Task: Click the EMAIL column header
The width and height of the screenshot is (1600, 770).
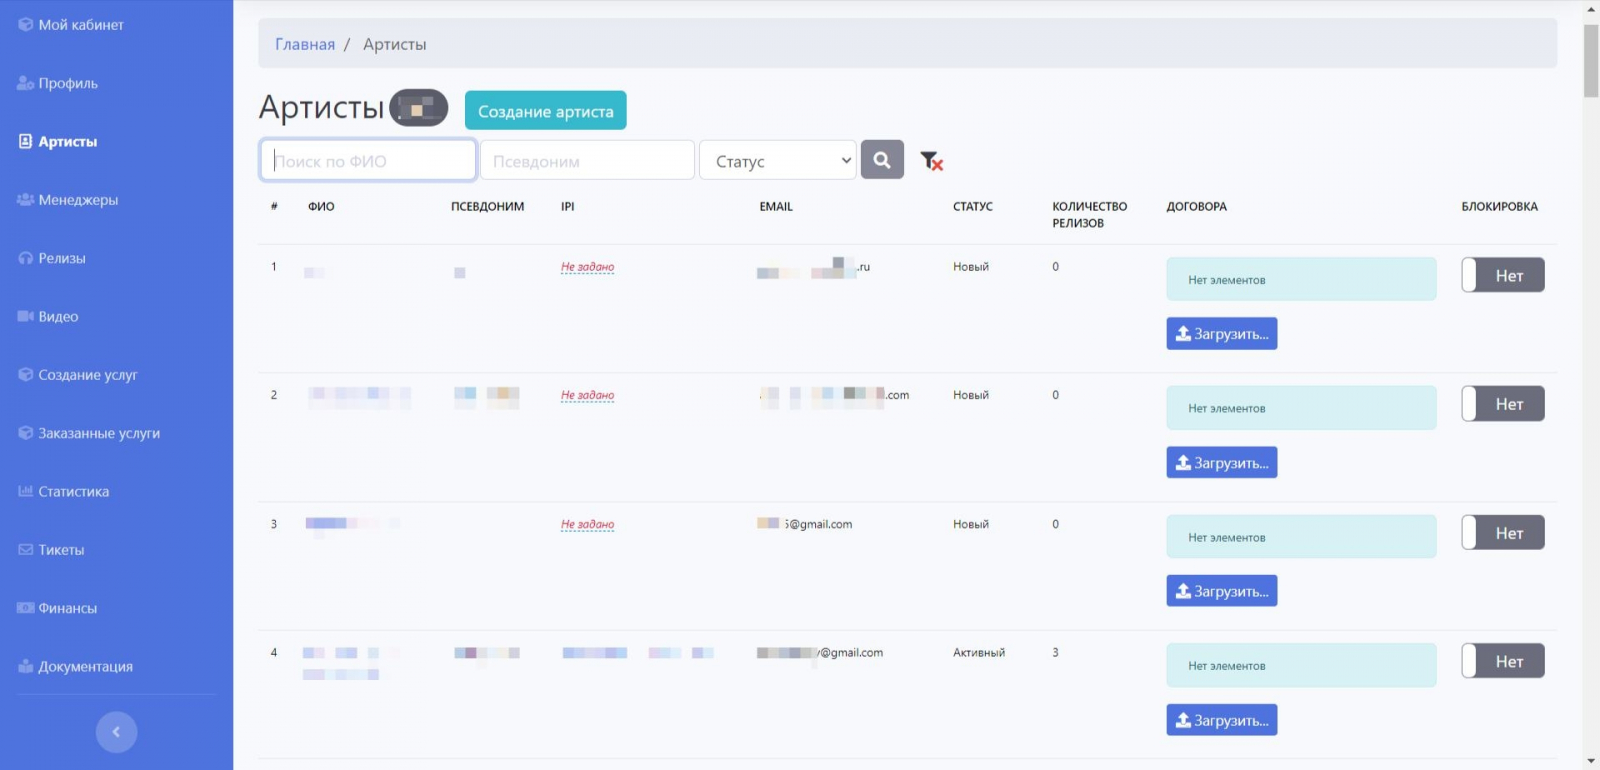Action: coord(776,207)
